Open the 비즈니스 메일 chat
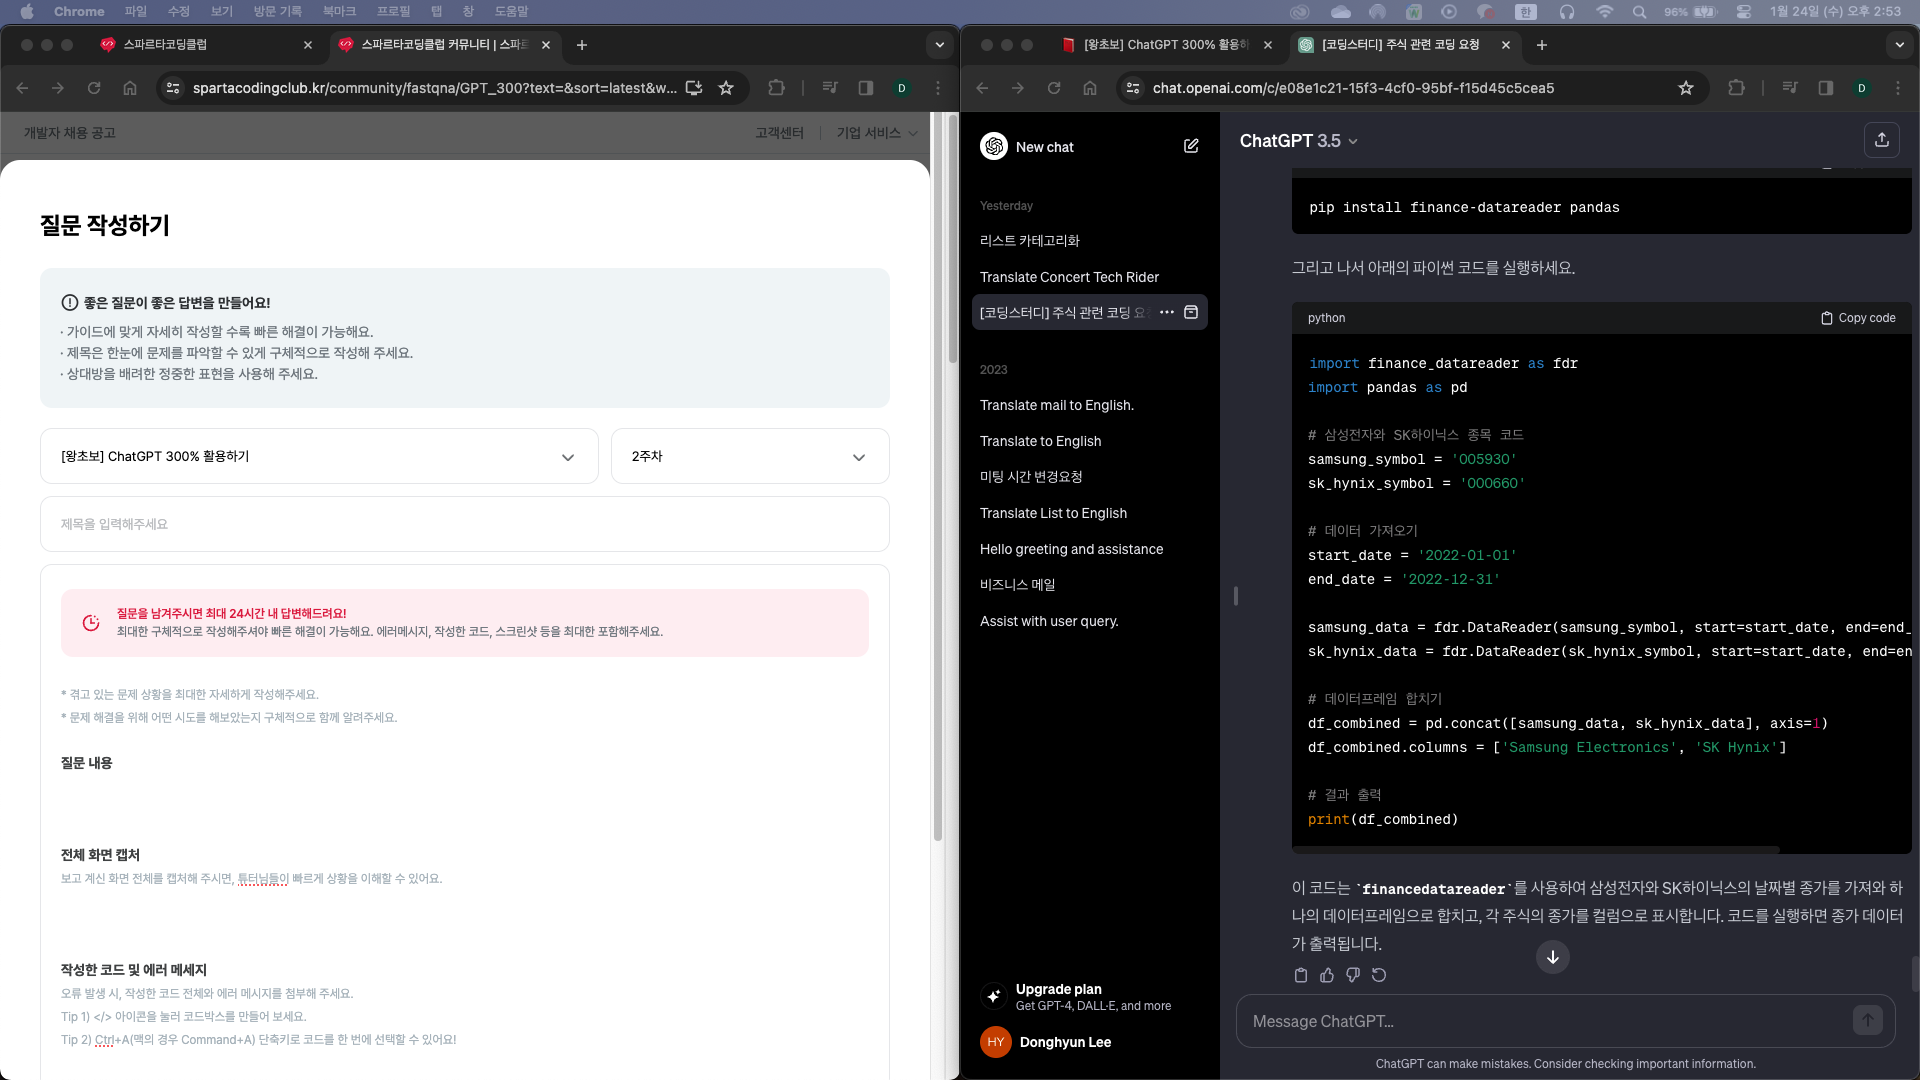The height and width of the screenshot is (1080, 1920). (x=1090, y=585)
